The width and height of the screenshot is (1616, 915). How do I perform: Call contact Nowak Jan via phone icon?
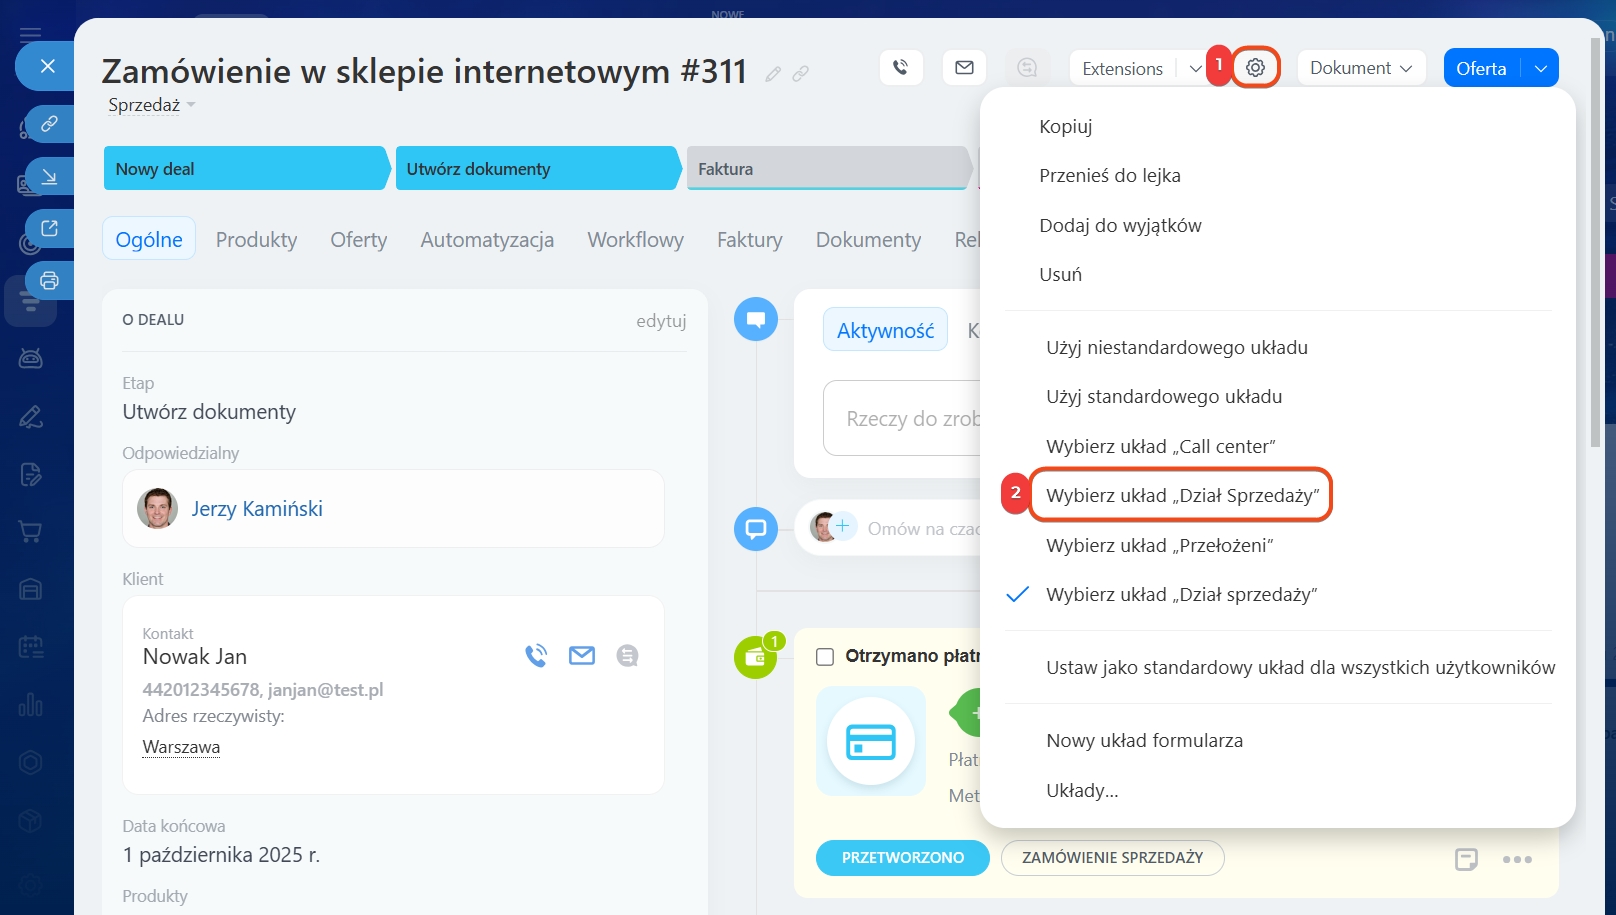536,656
